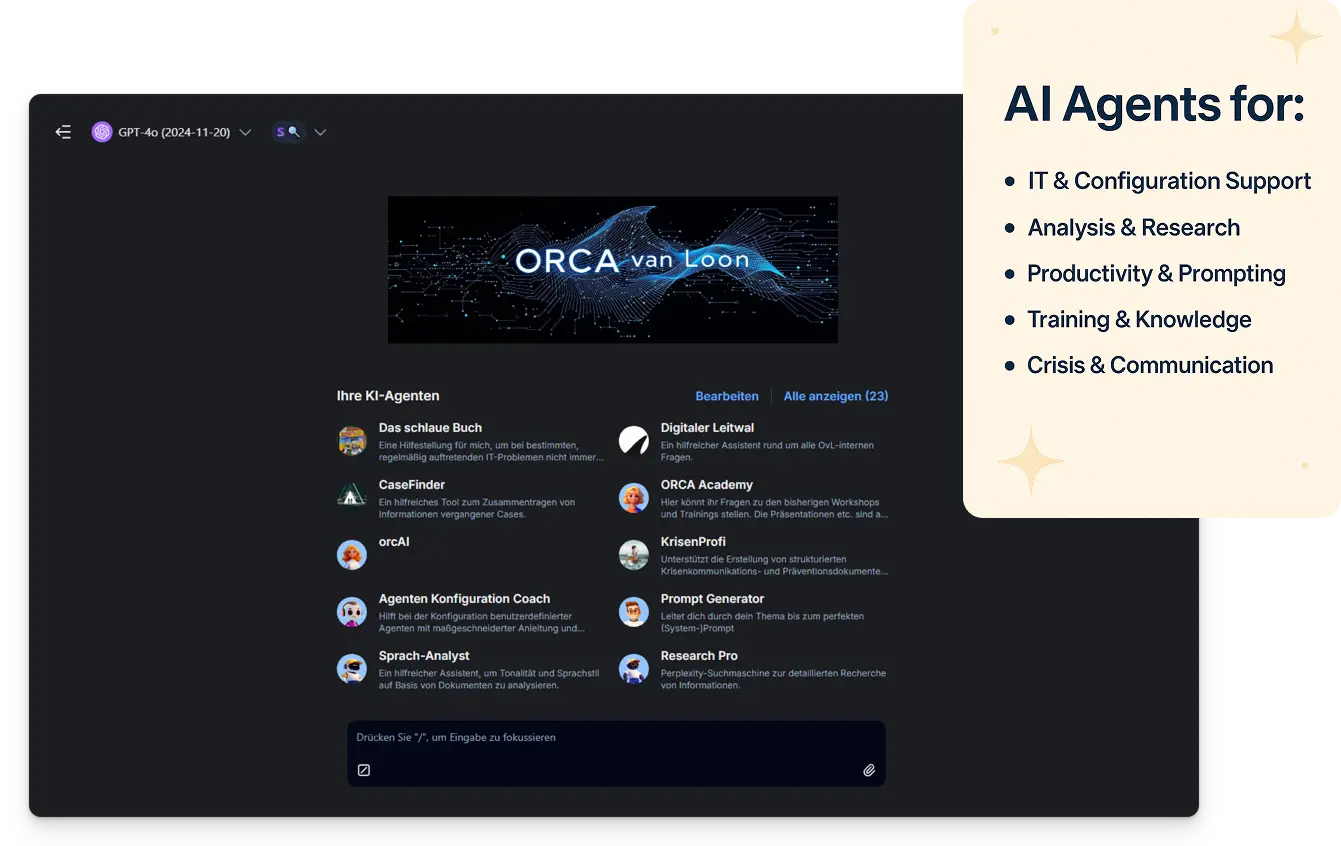1341x846 pixels.
Task: Expand the chevron next to search plugin icon
Action: coord(320,132)
